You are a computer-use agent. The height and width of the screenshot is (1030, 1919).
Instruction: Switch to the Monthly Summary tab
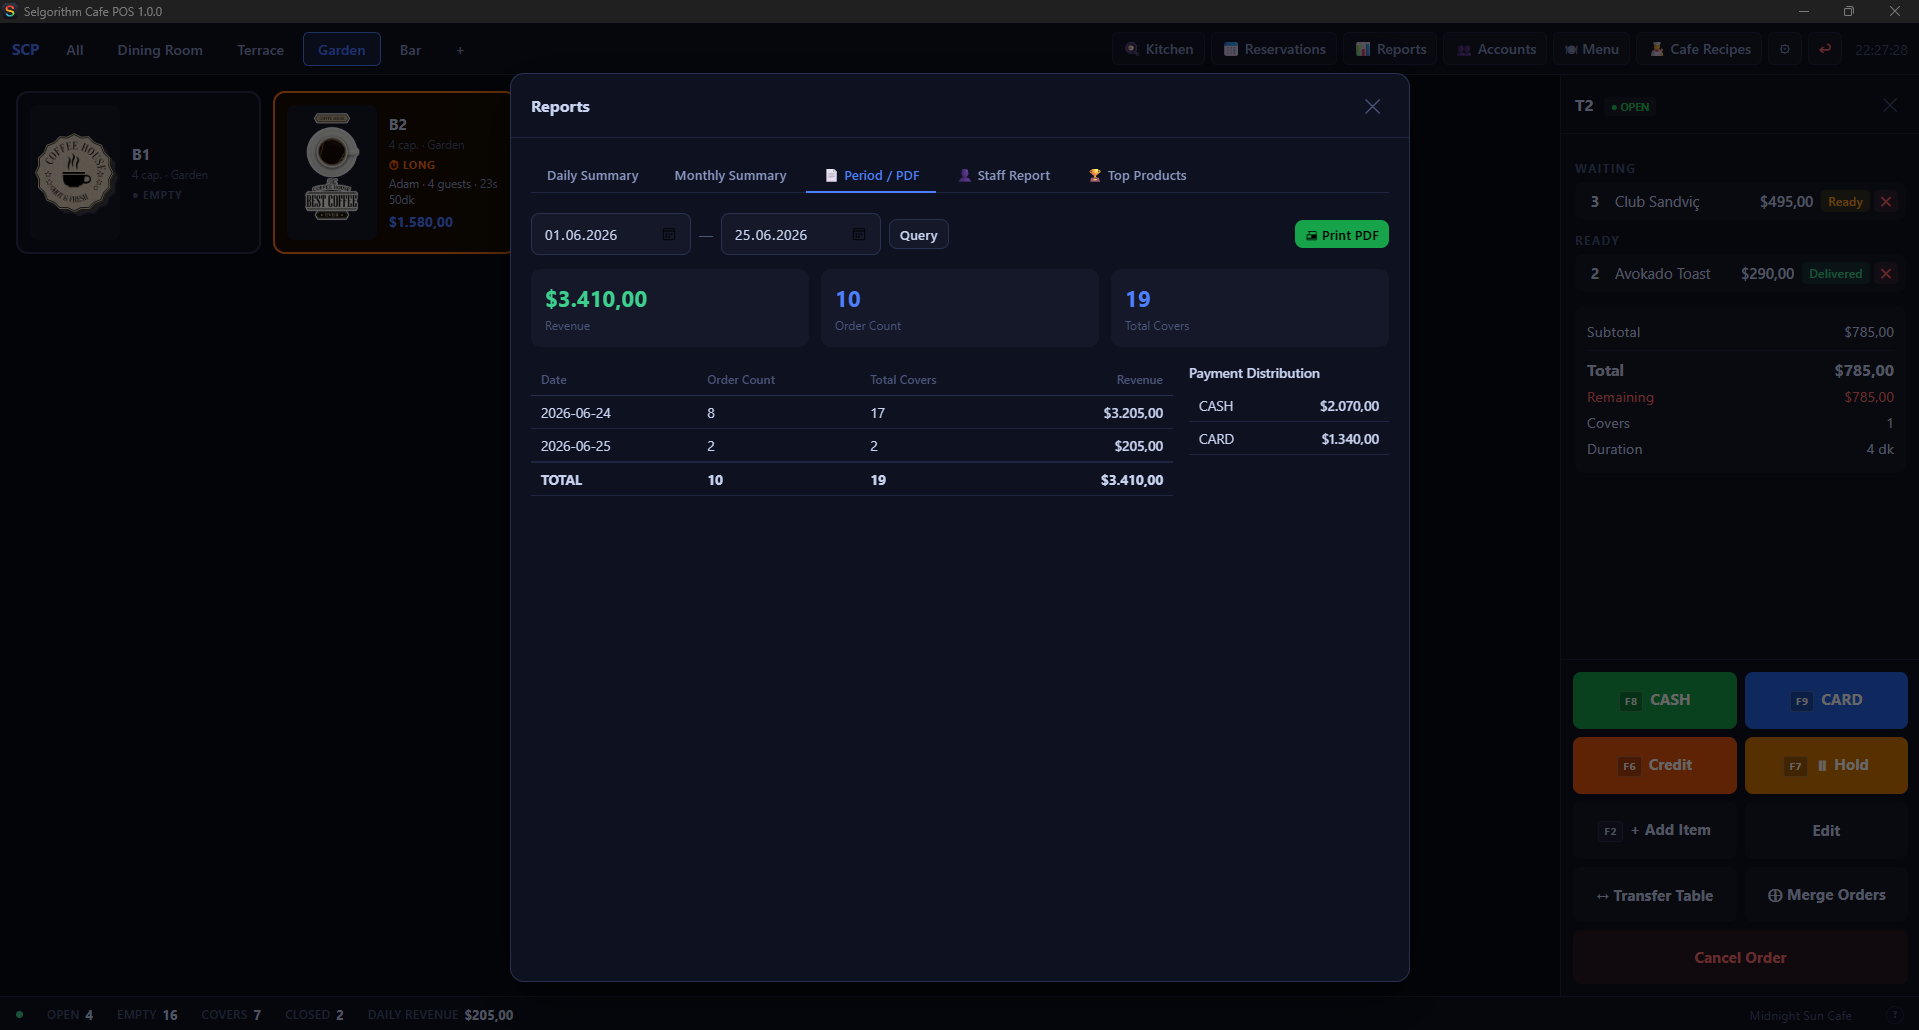coord(730,175)
